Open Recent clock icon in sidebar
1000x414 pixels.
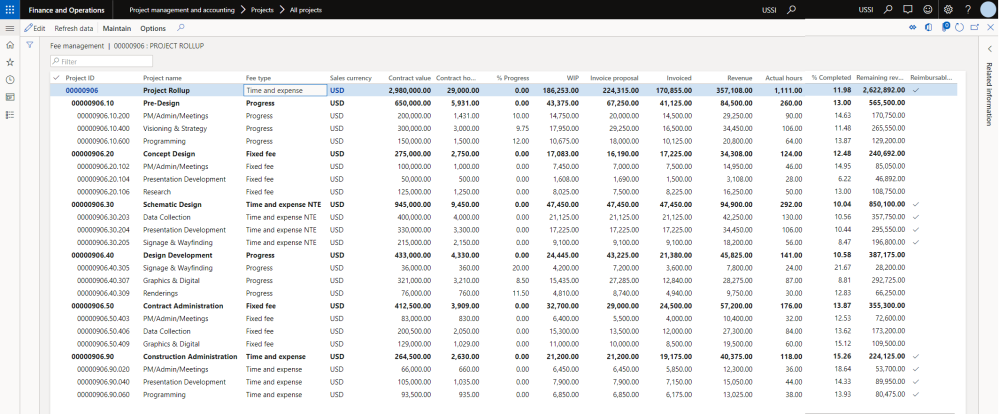pyautogui.click(x=10, y=79)
